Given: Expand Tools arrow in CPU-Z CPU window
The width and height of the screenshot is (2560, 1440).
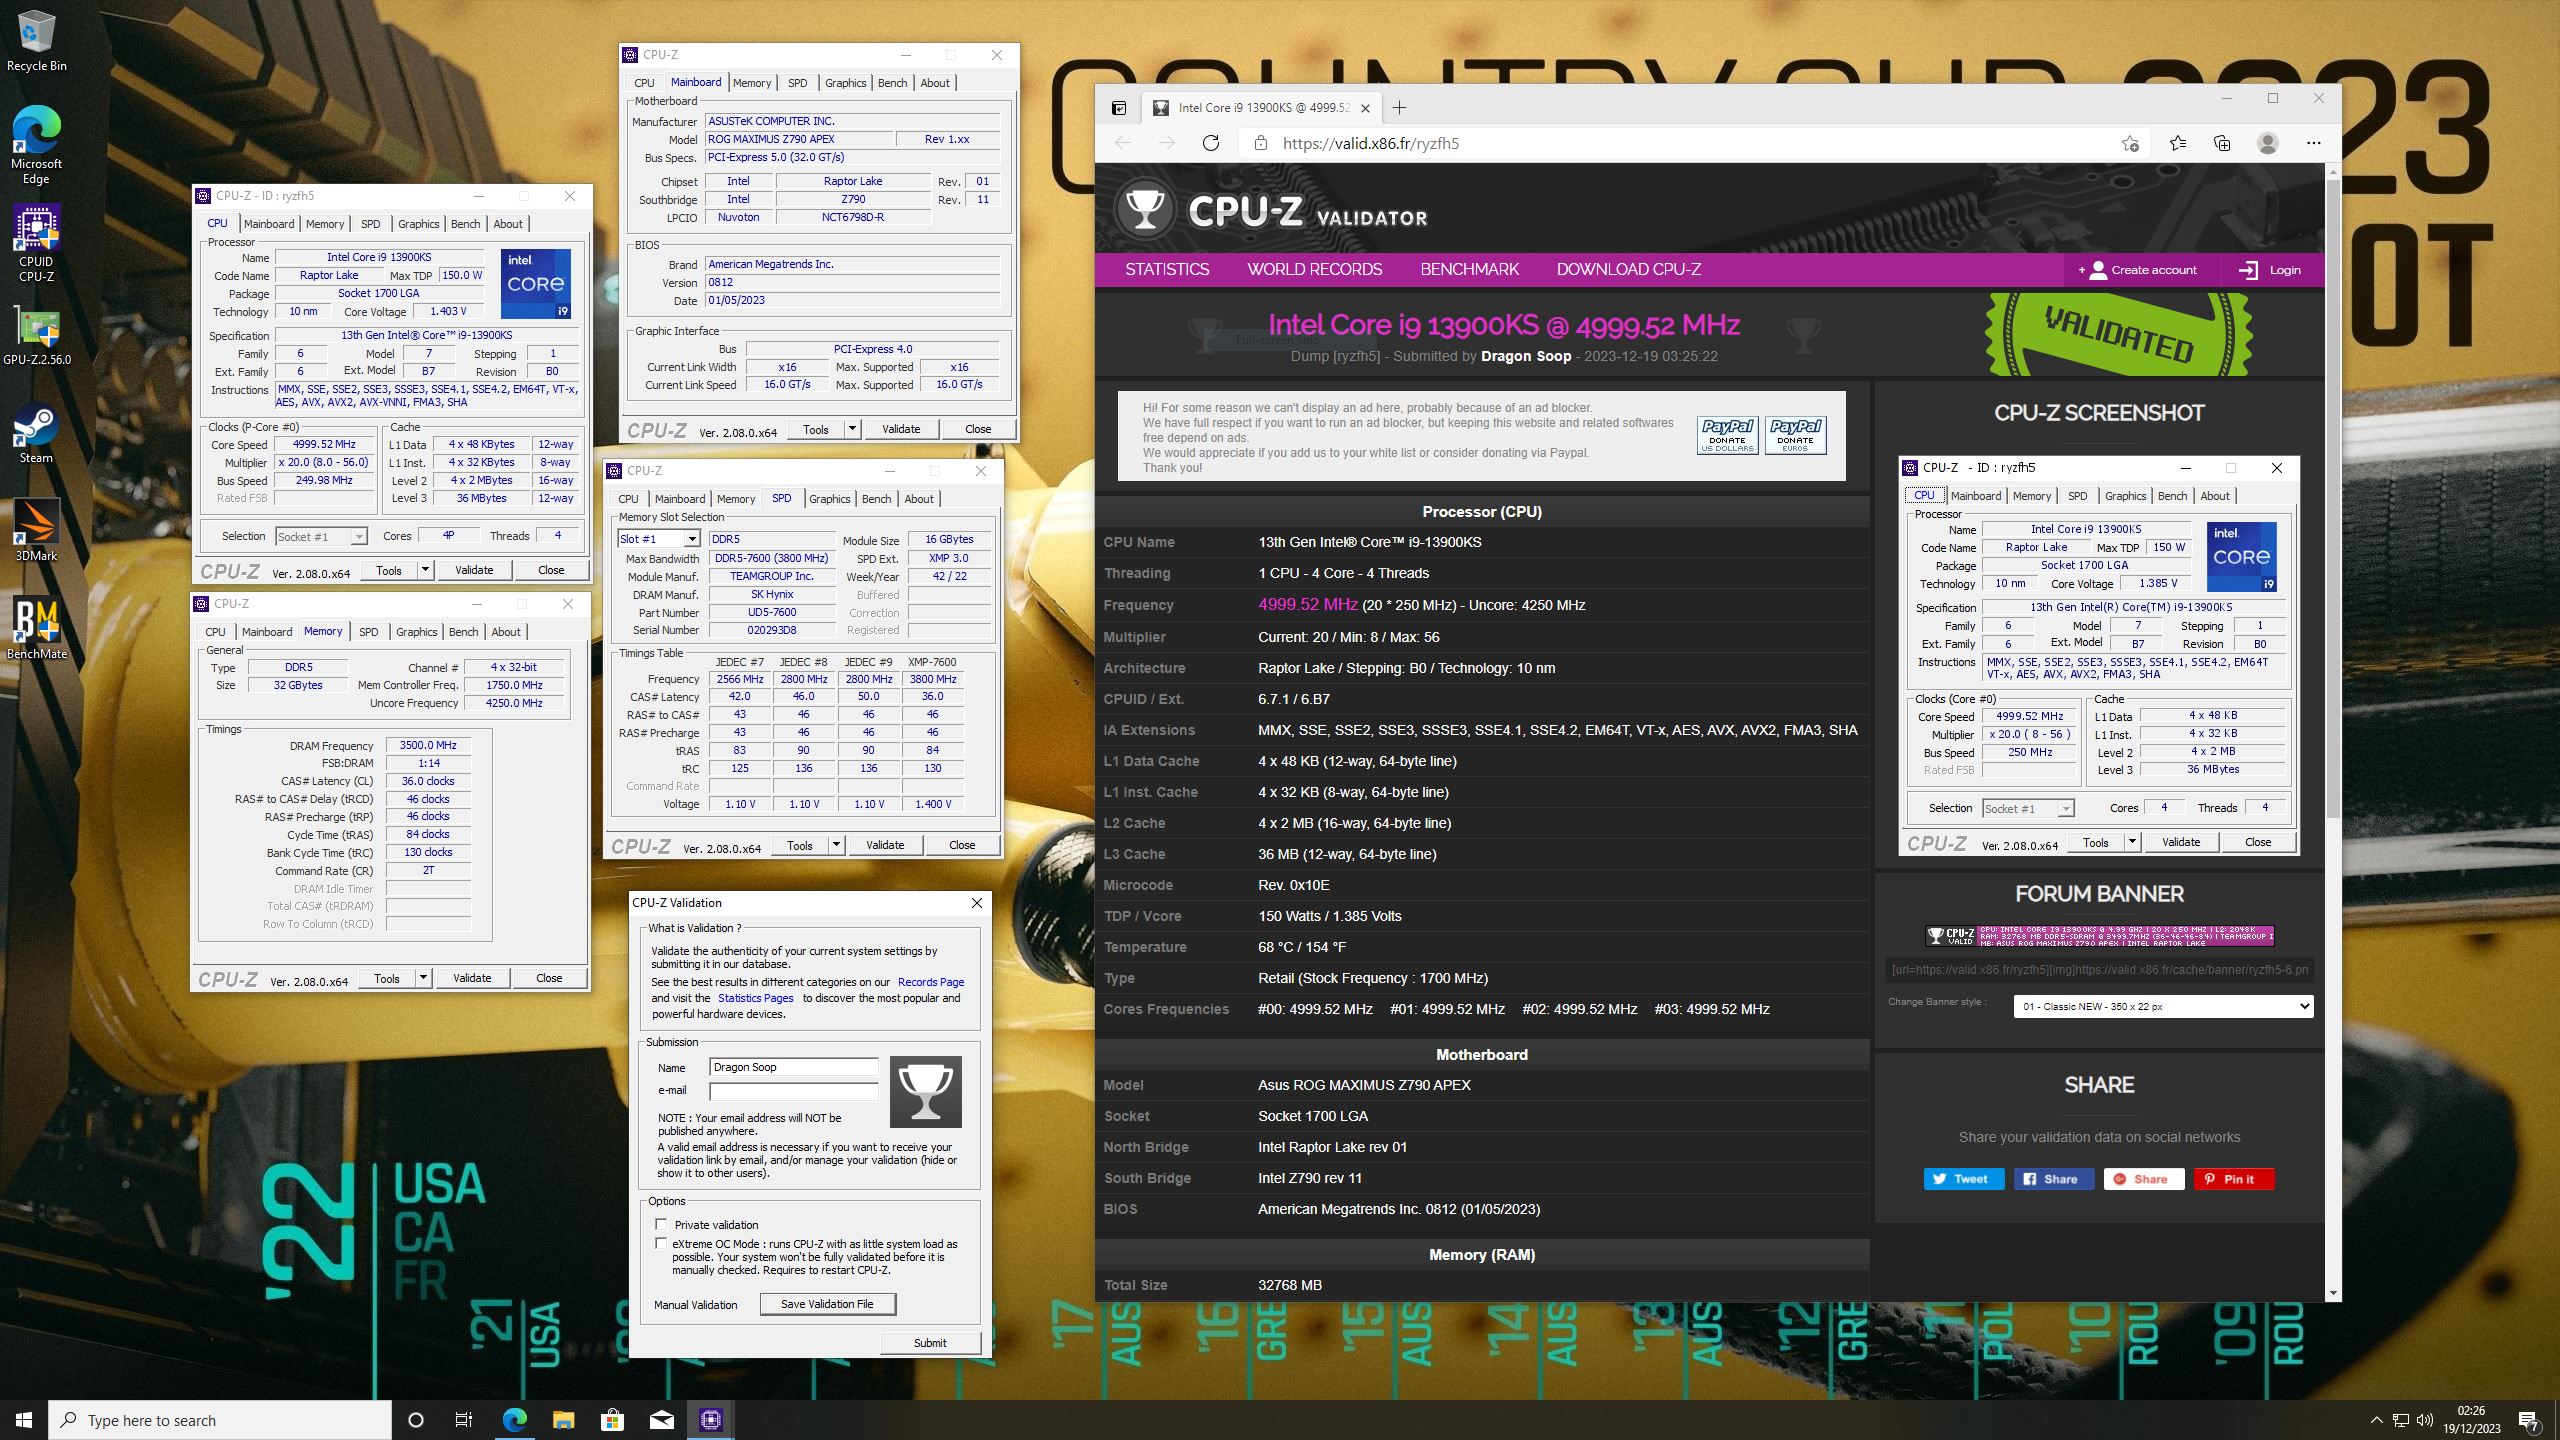Looking at the screenshot, I should click(x=425, y=570).
